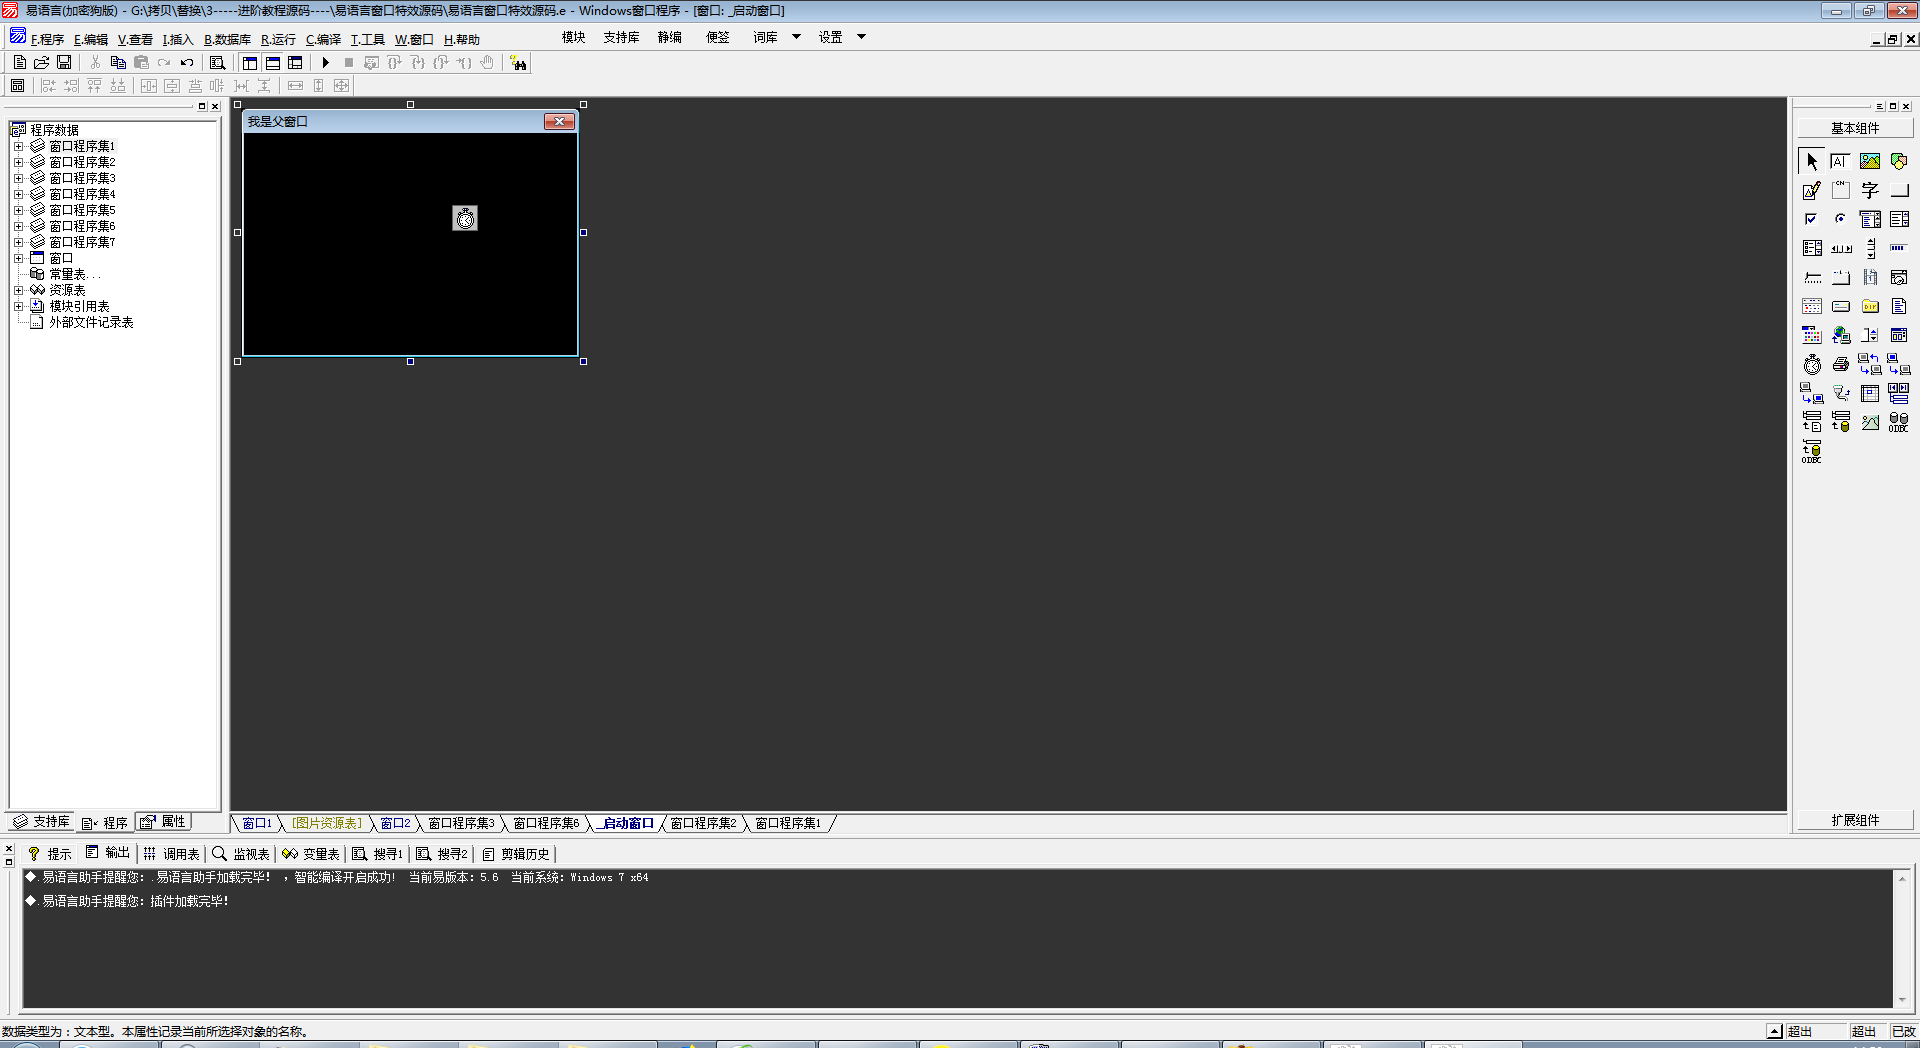Switch to the 支持库 panel tab

tap(41, 822)
